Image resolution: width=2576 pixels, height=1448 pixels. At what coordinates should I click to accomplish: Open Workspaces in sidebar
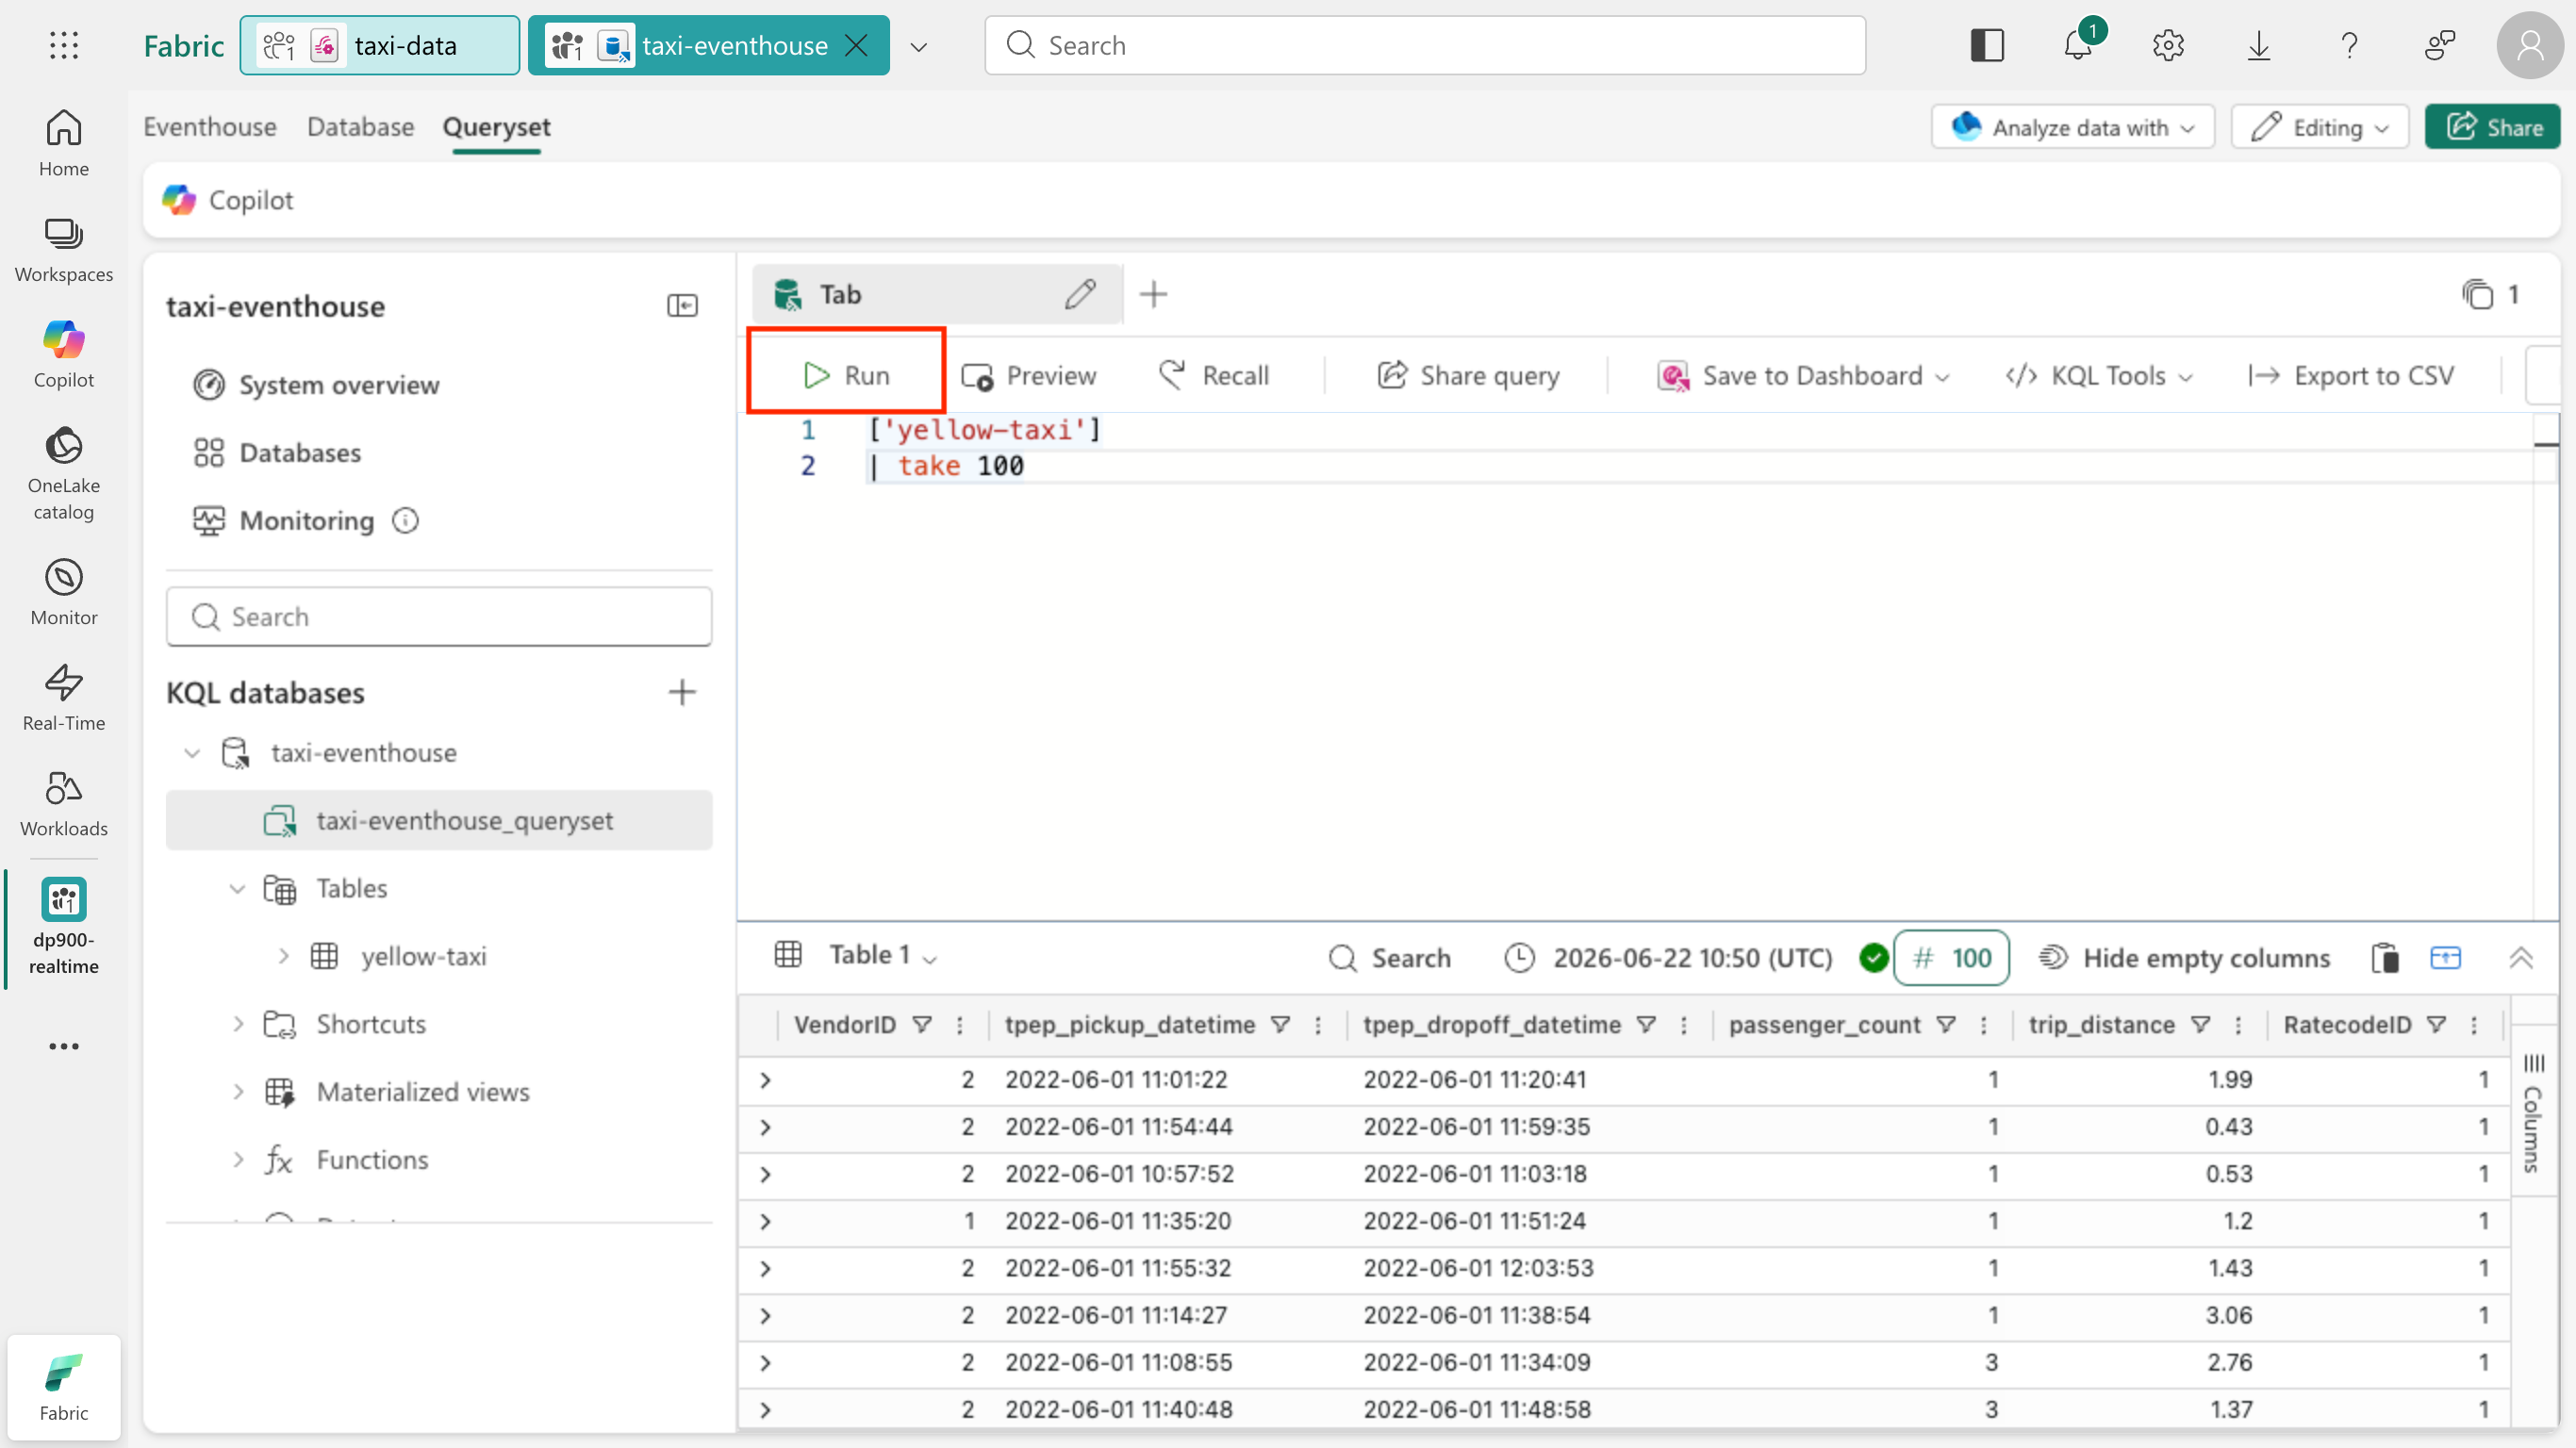pyautogui.click(x=64, y=250)
